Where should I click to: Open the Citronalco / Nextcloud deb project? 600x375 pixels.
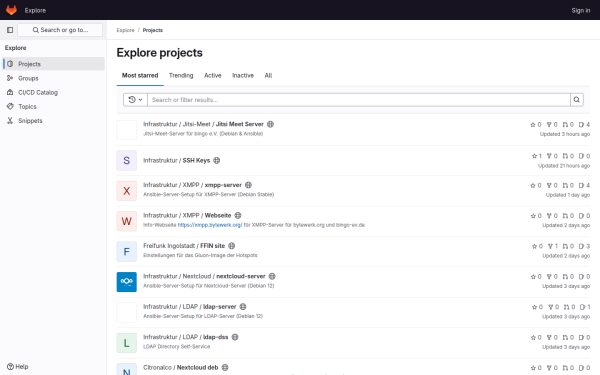point(181,367)
